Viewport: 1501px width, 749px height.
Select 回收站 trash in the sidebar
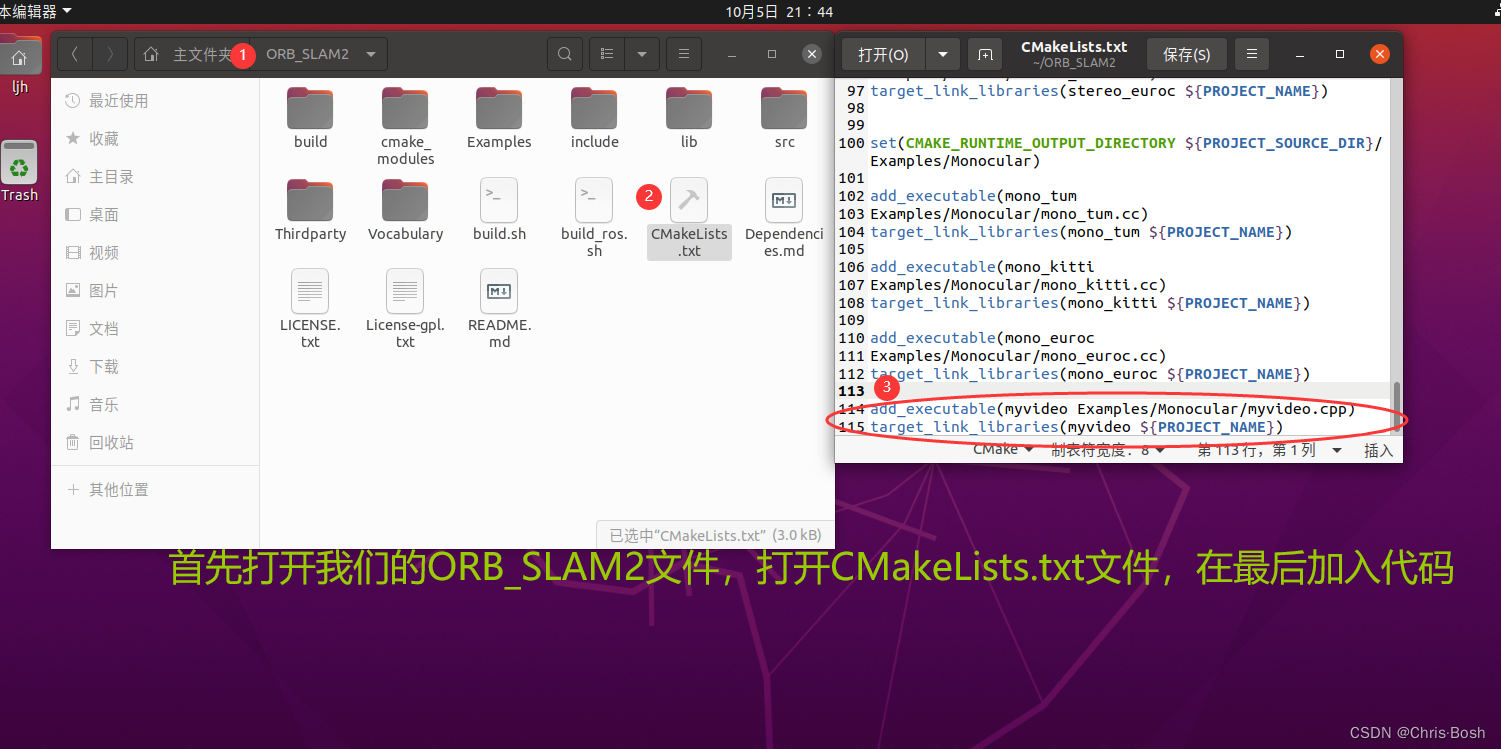(x=155, y=442)
